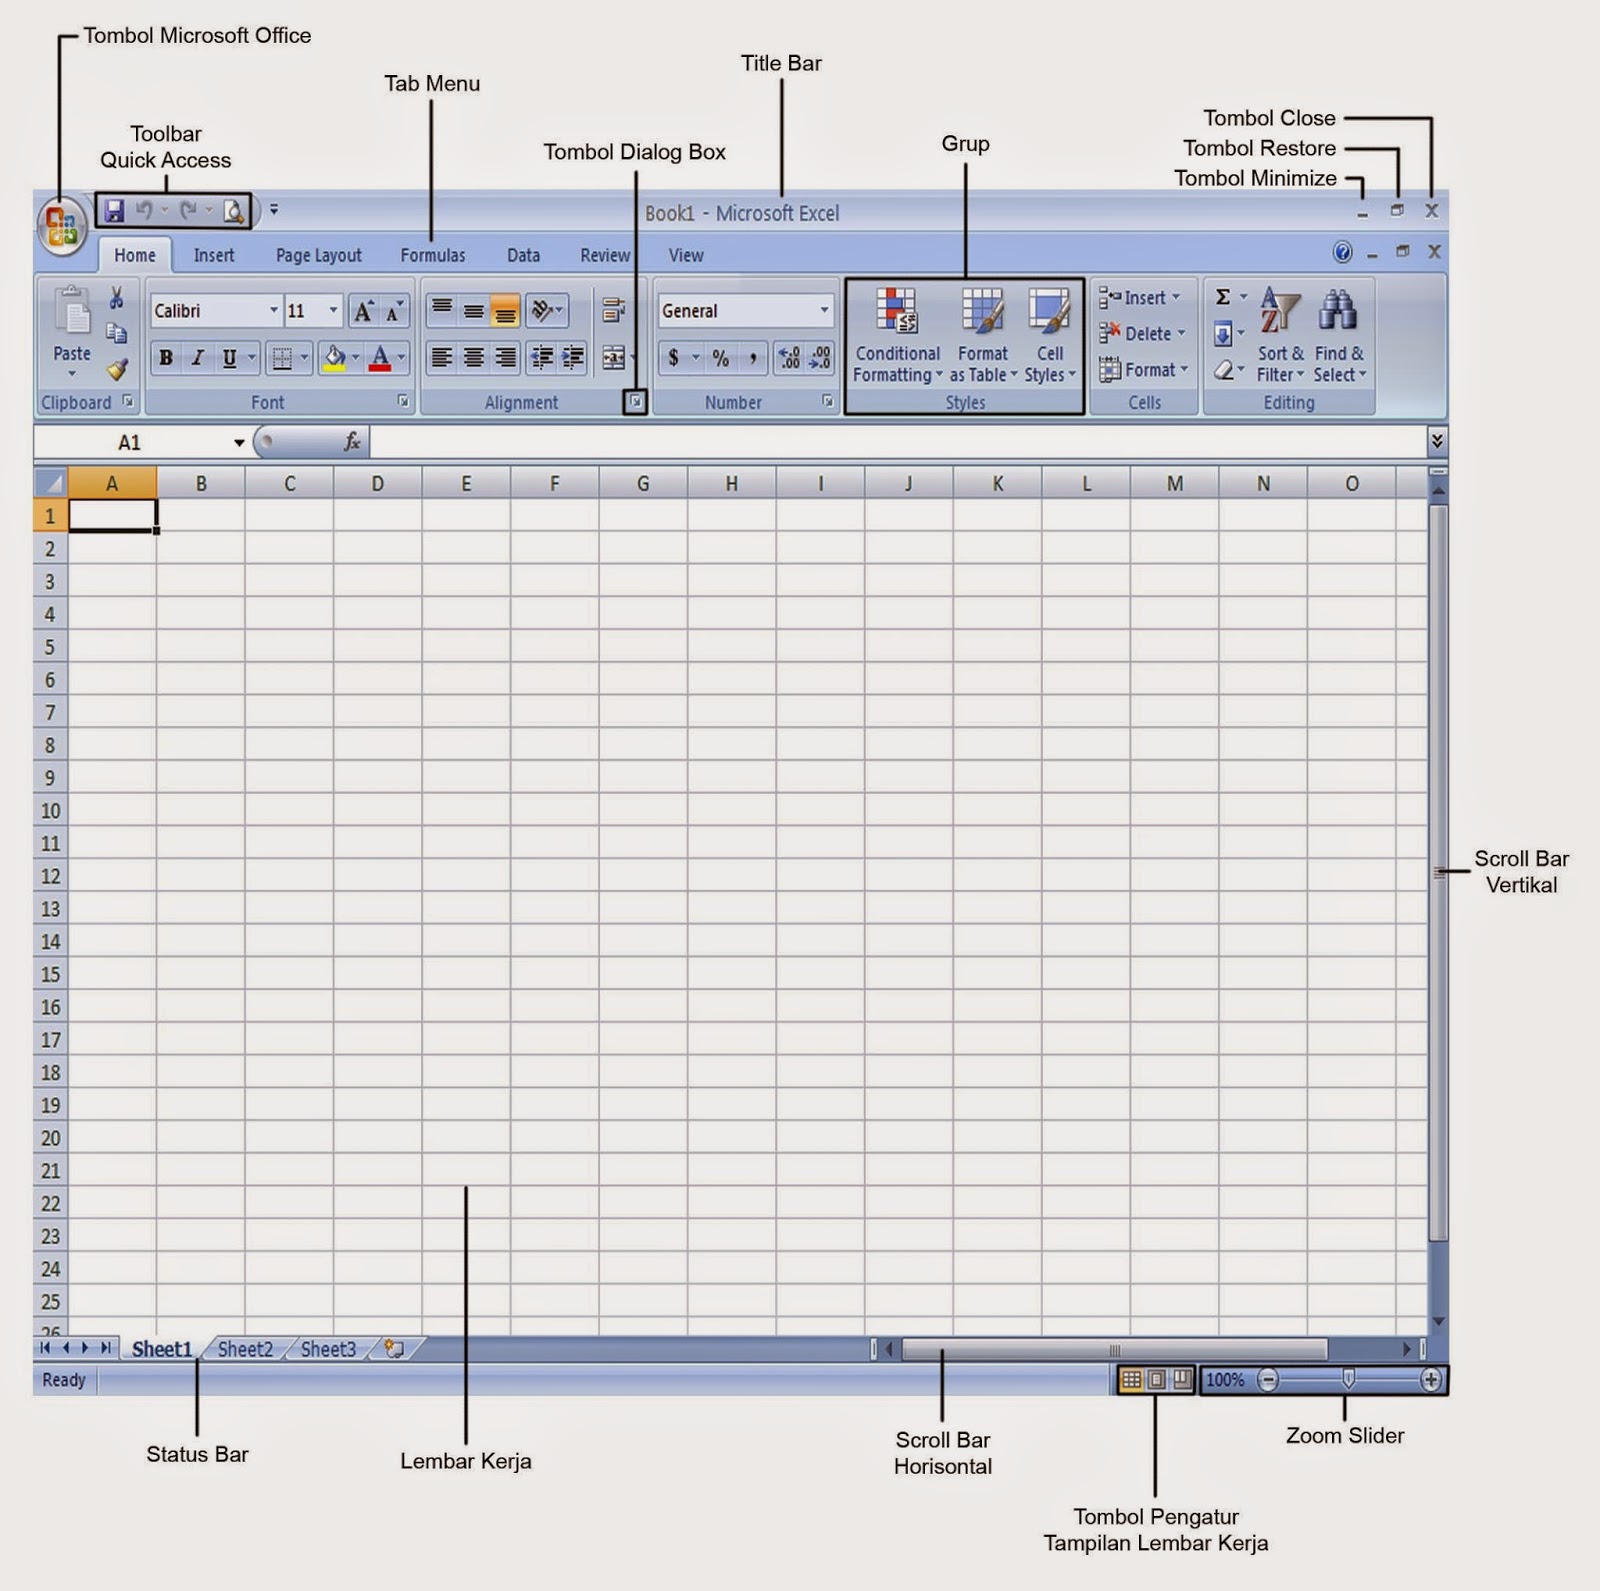Viewport: 1600px width, 1591px height.
Task: Click the Select All corner box
Action: click(51, 484)
